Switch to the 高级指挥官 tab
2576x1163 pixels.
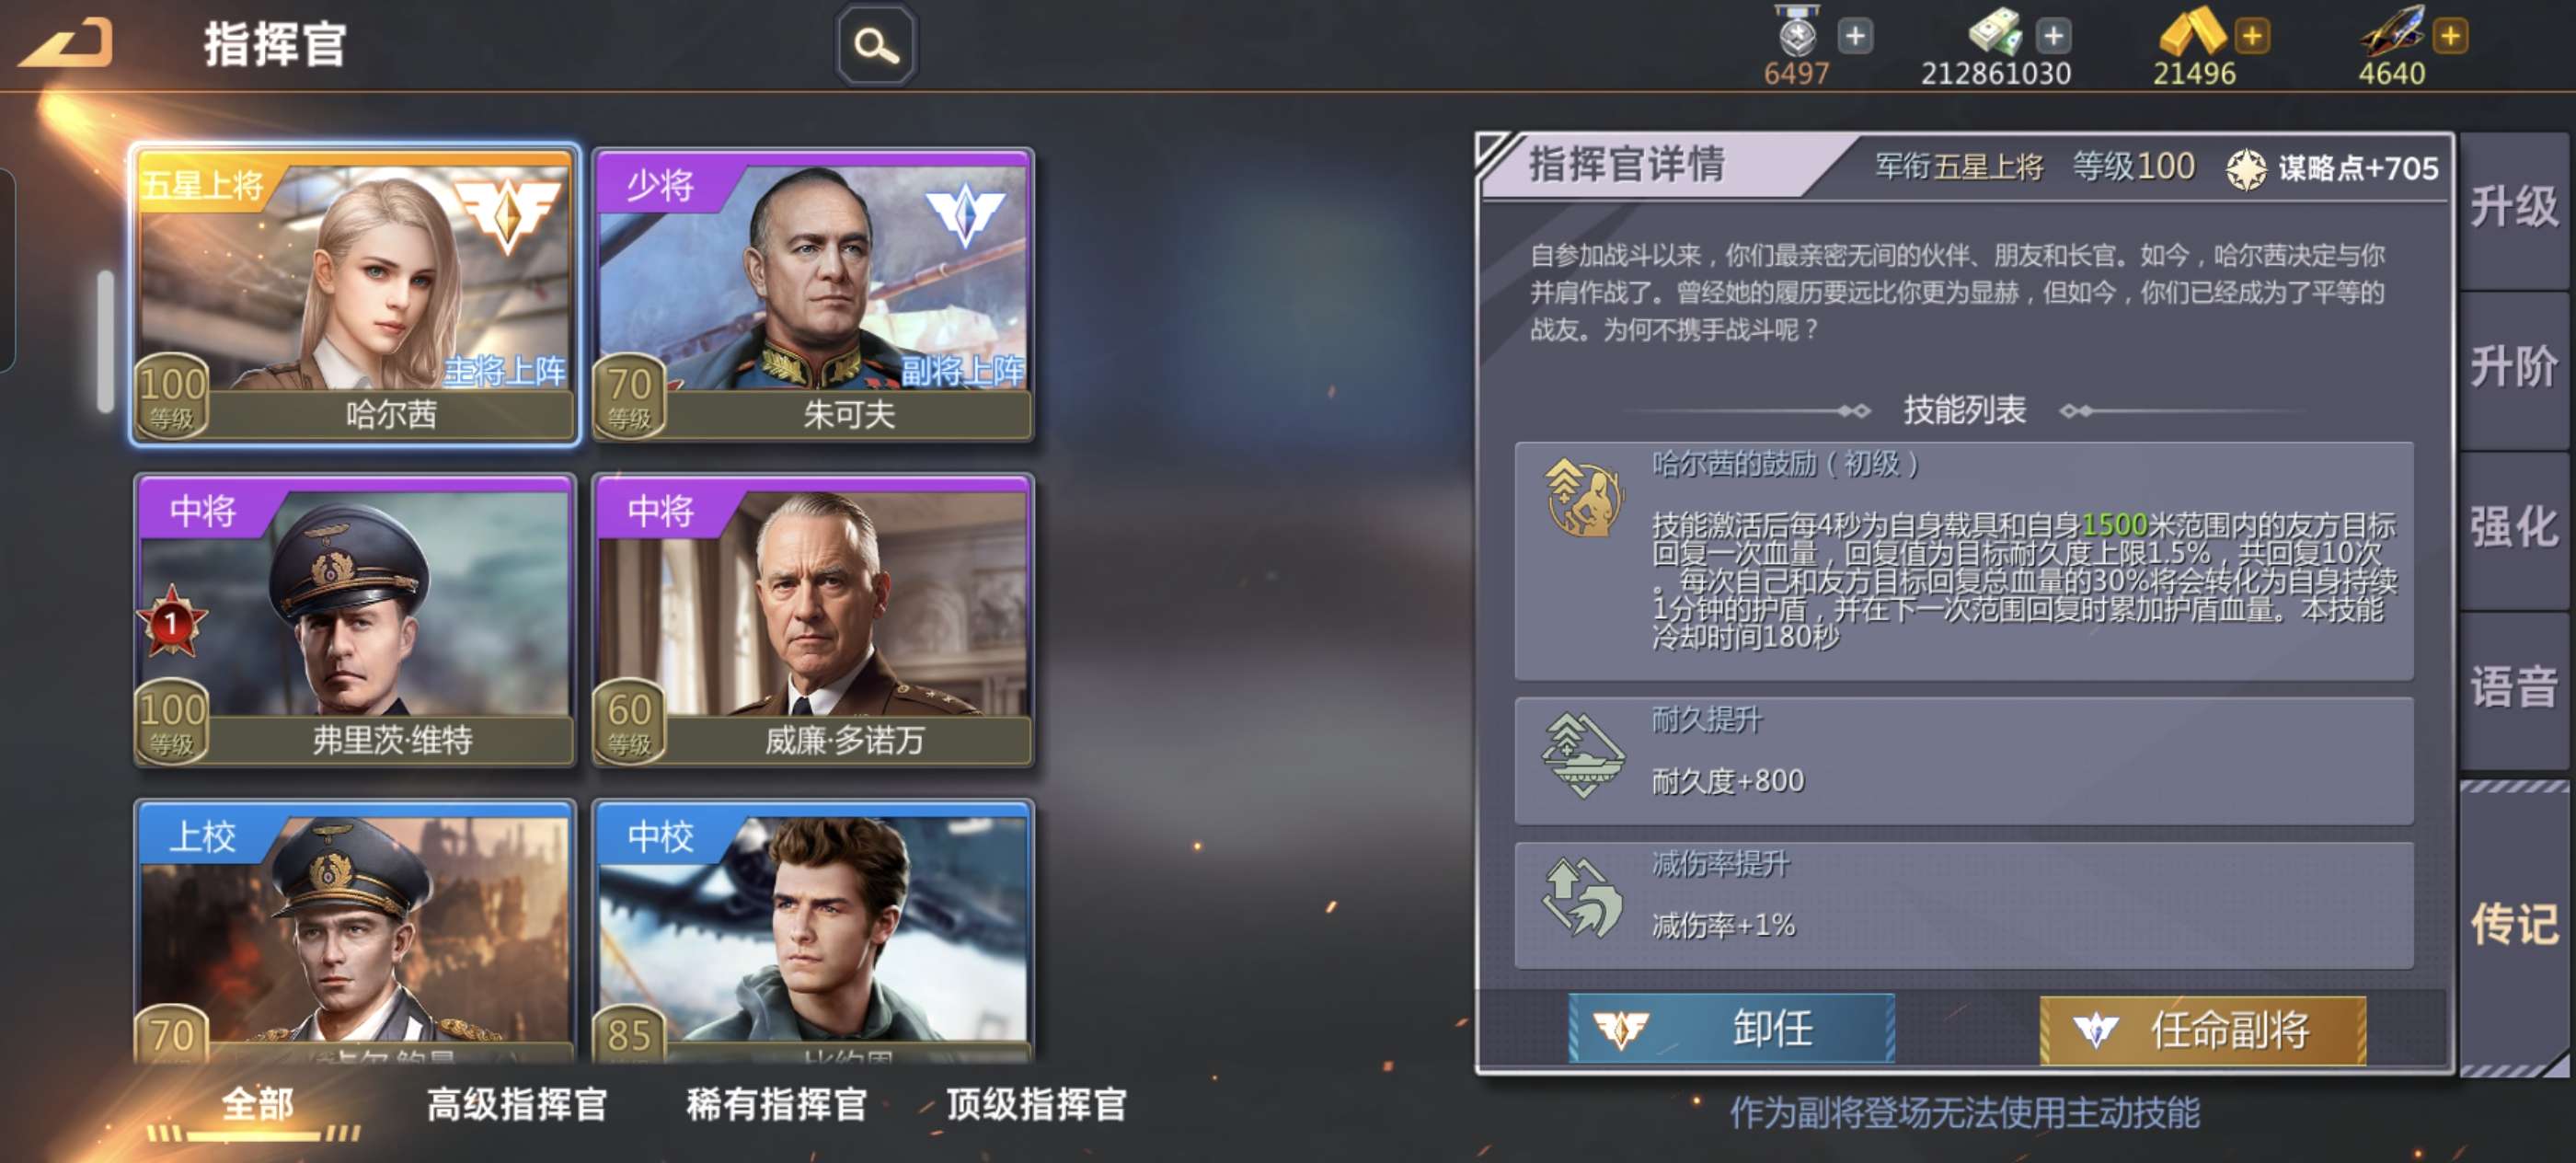point(517,1105)
